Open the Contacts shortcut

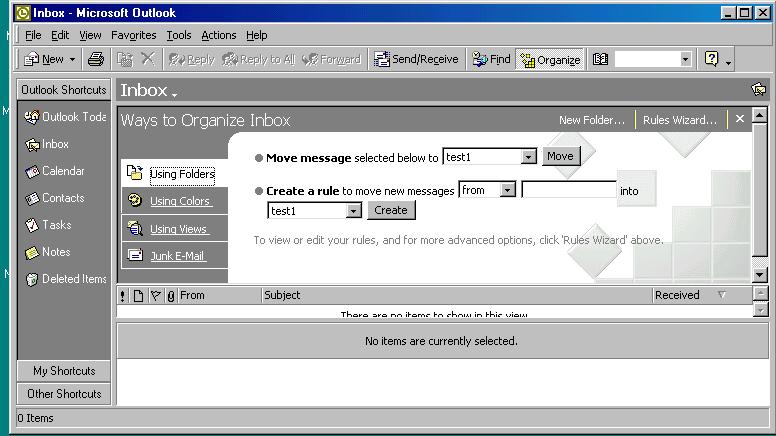coord(54,198)
